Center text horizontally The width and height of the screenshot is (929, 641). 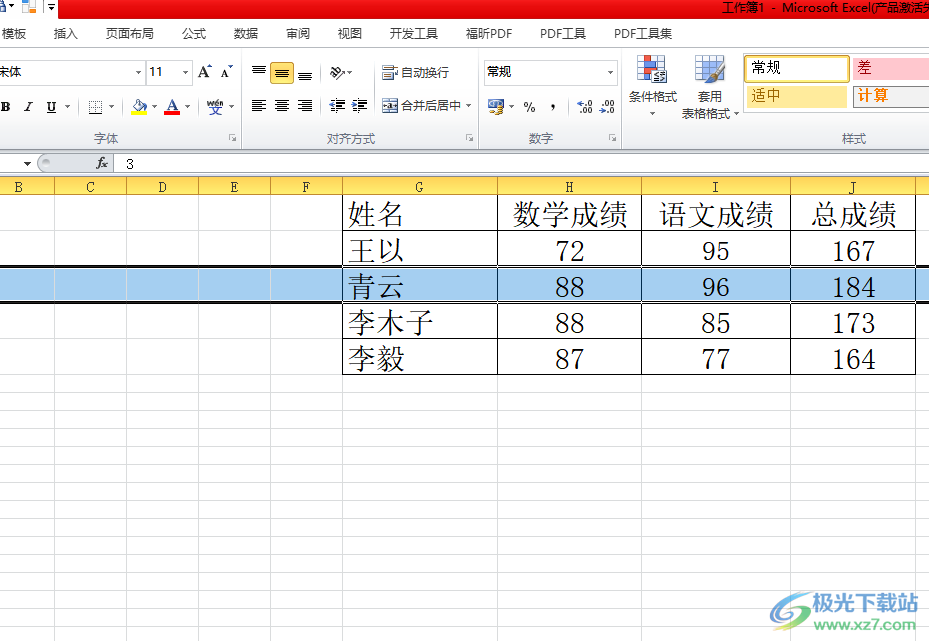click(282, 105)
